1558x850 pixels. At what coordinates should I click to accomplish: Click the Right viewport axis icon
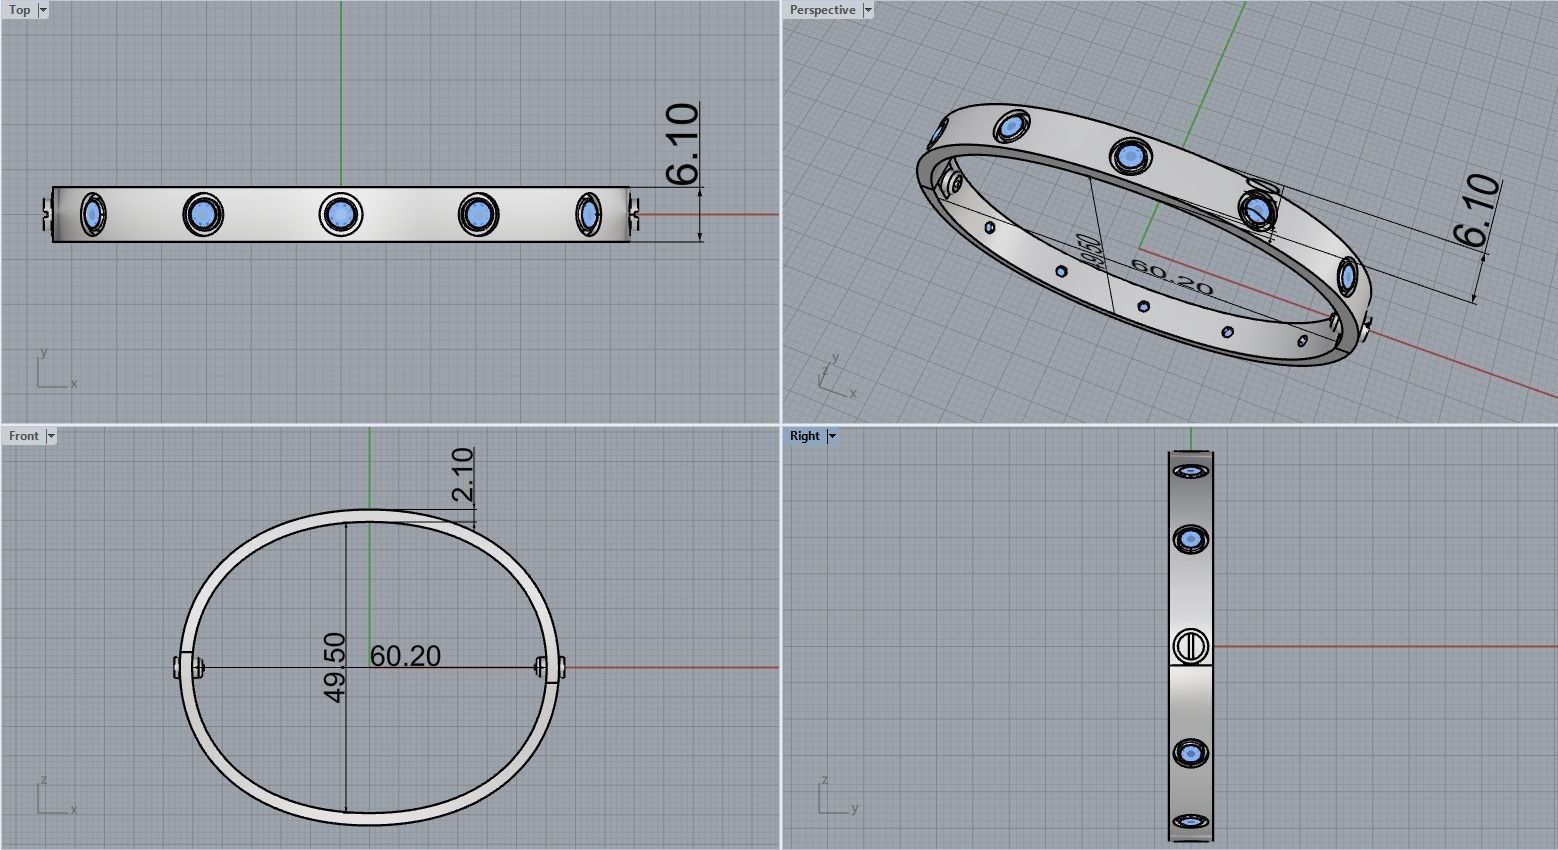(x=838, y=796)
